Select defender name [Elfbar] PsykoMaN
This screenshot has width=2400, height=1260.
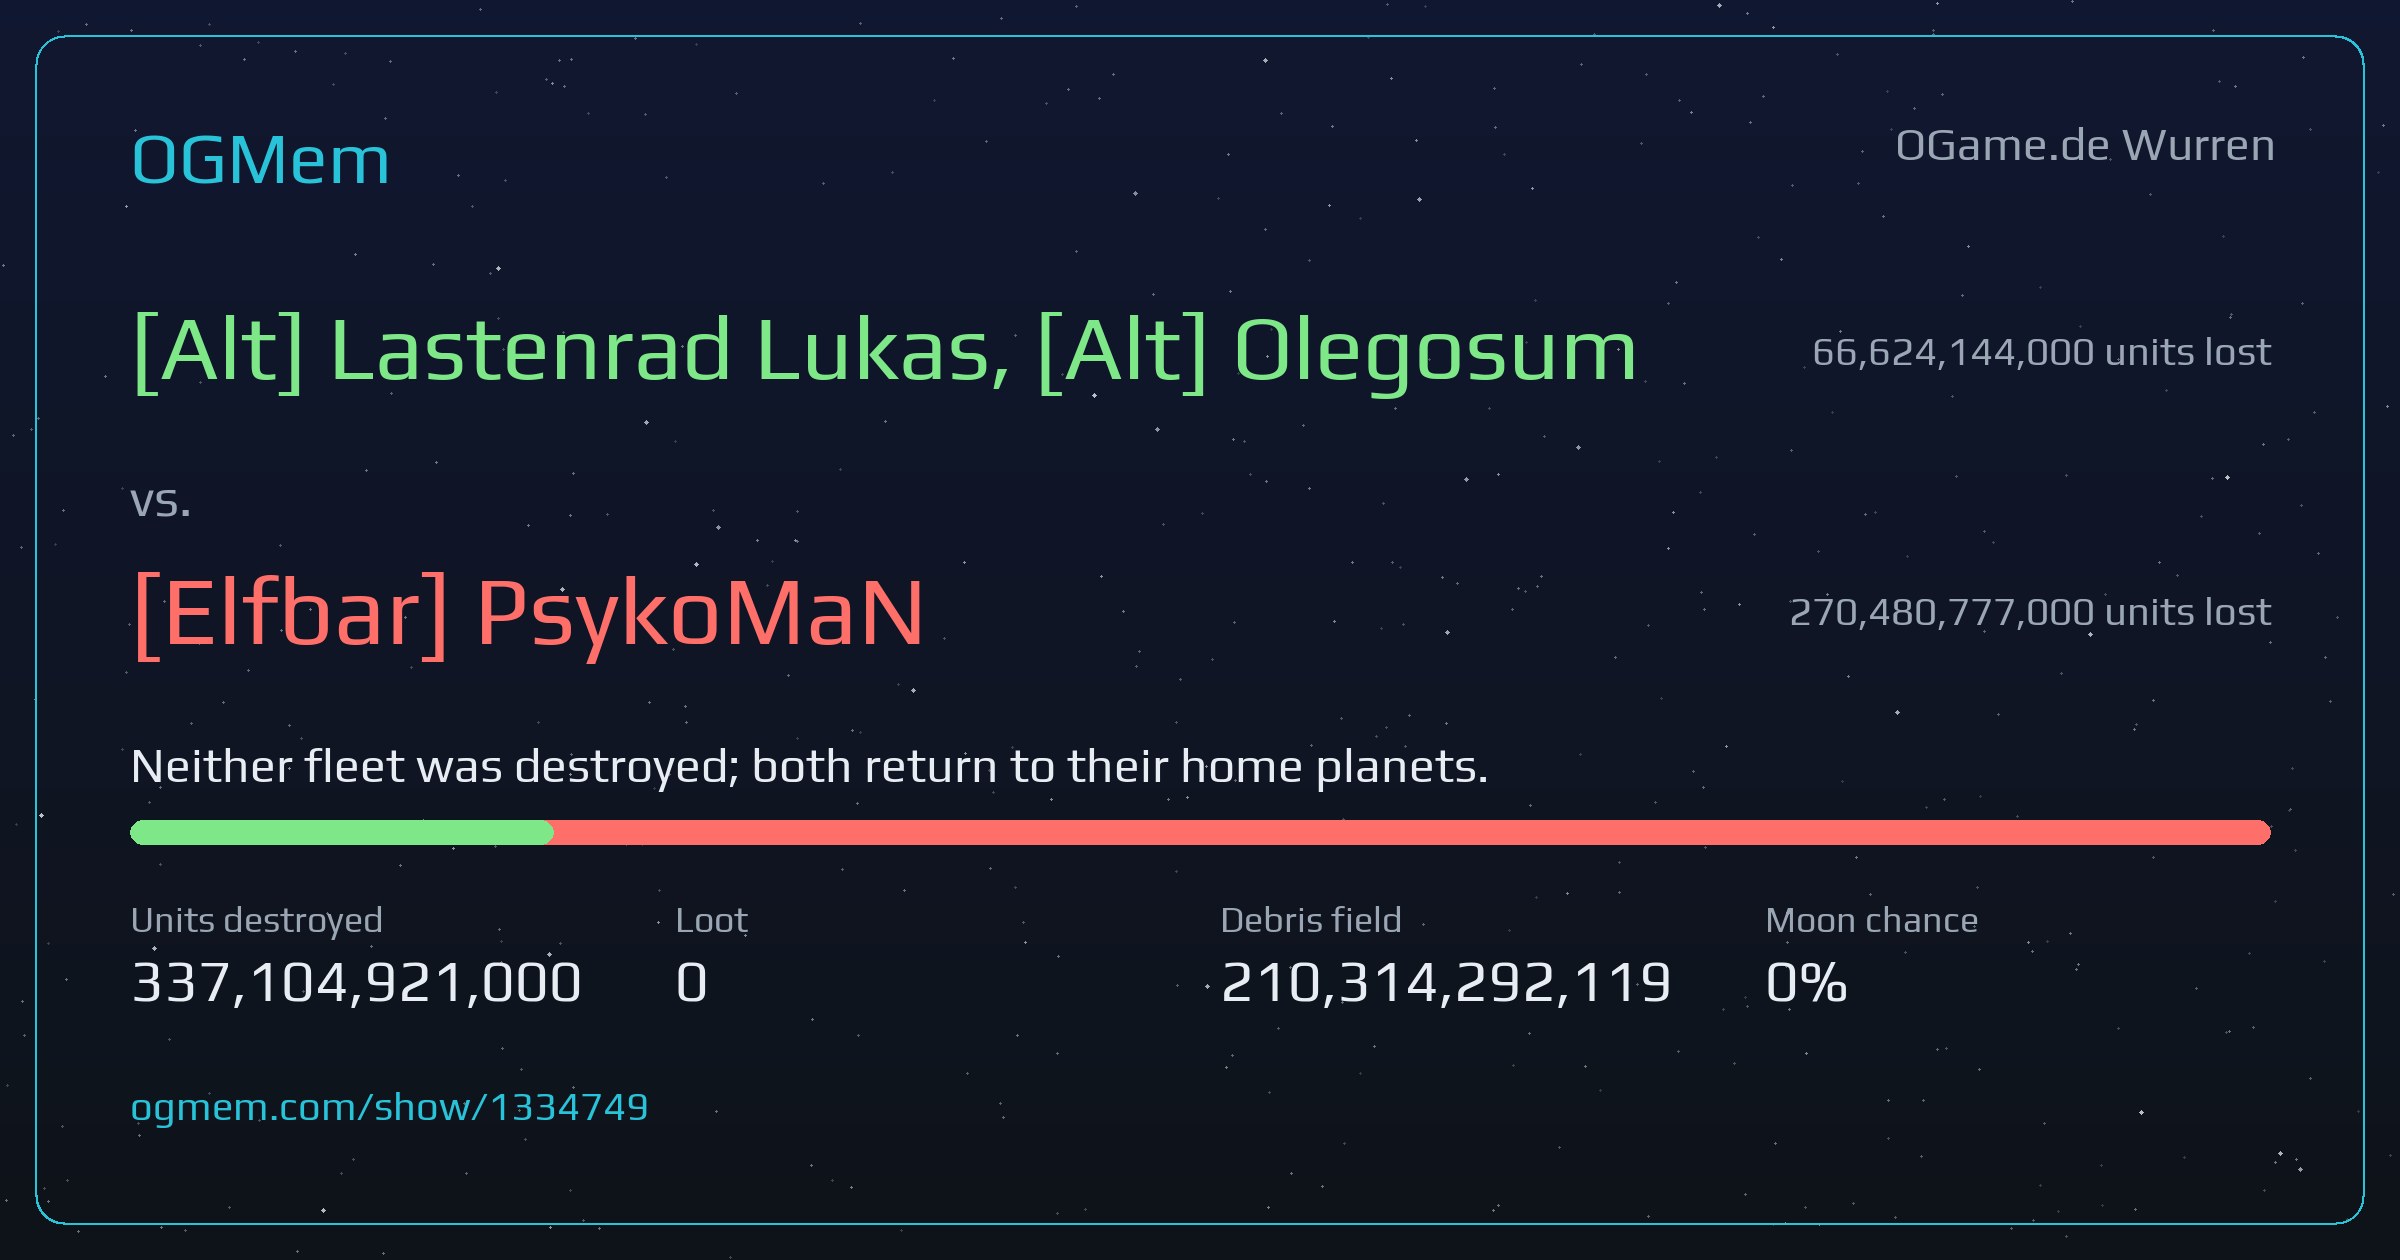coord(528,614)
